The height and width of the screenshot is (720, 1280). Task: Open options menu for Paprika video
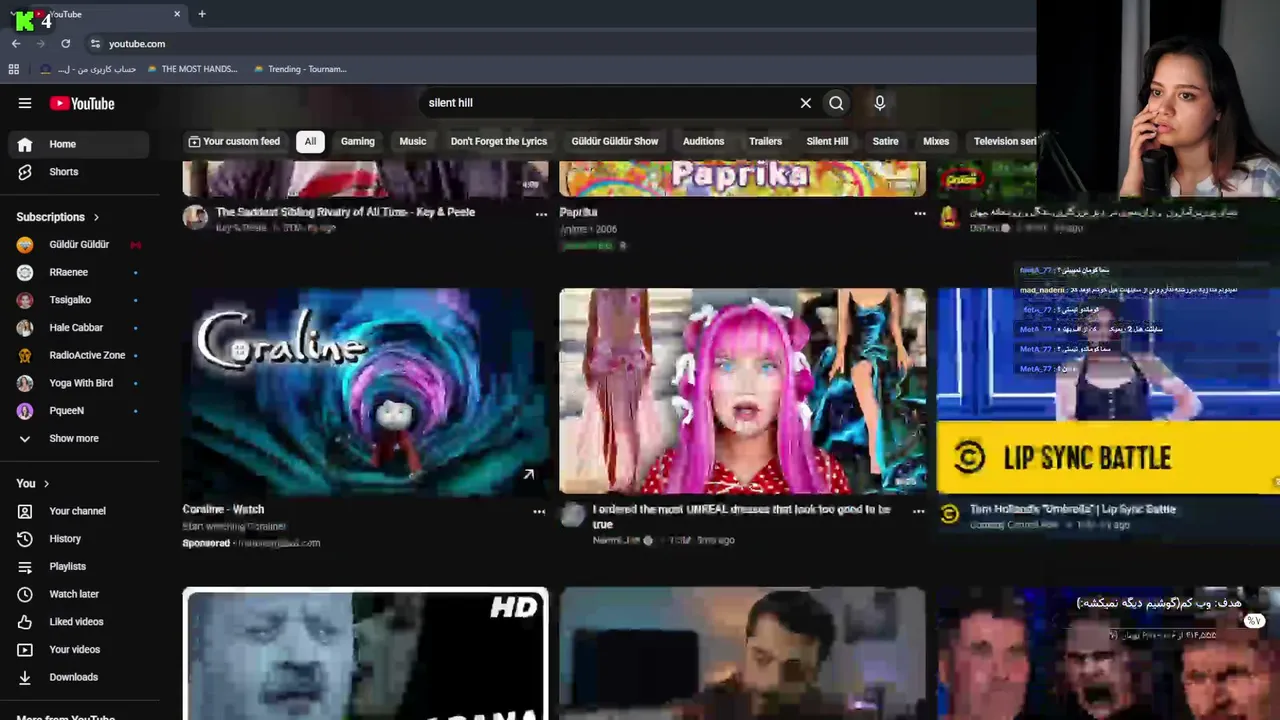919,214
